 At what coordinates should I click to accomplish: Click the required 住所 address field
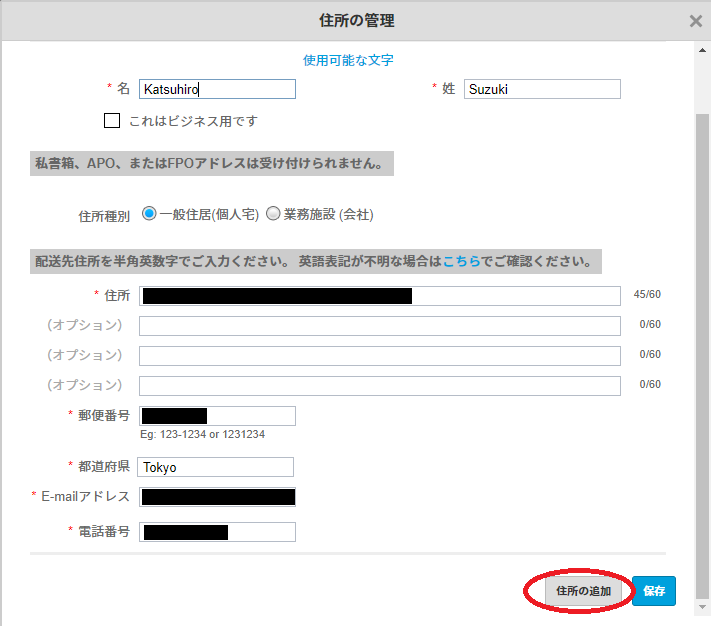380,296
